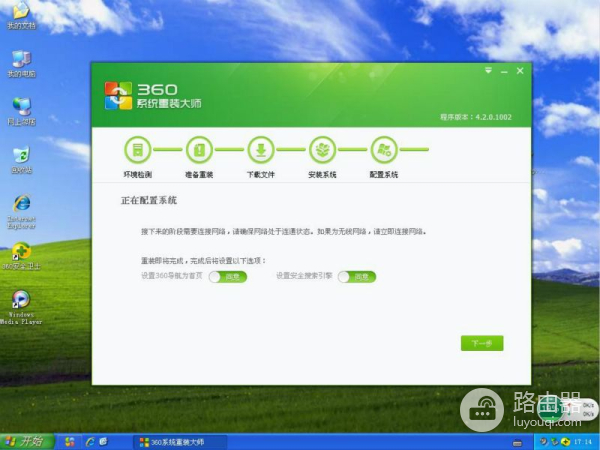The image size is (600, 450).
Task: Minimize the 360系统重装大师 window
Action: (504, 71)
